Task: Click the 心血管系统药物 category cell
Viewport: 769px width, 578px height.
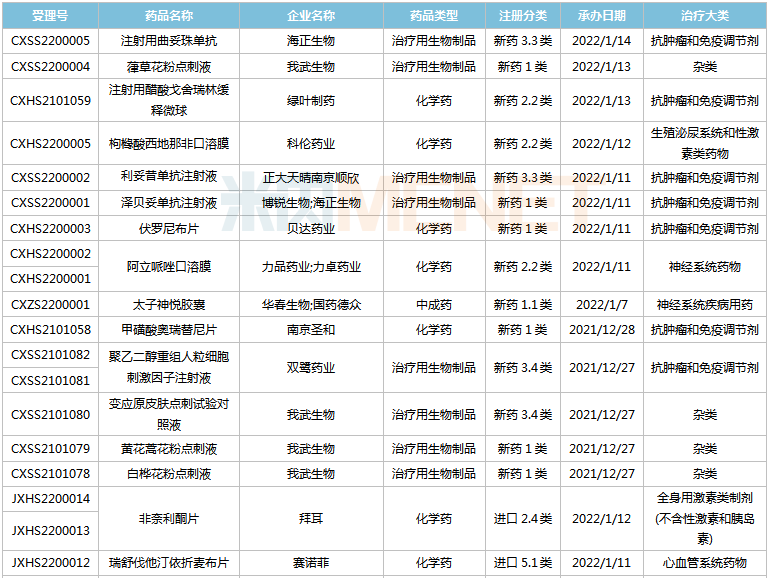Action: (x=704, y=563)
